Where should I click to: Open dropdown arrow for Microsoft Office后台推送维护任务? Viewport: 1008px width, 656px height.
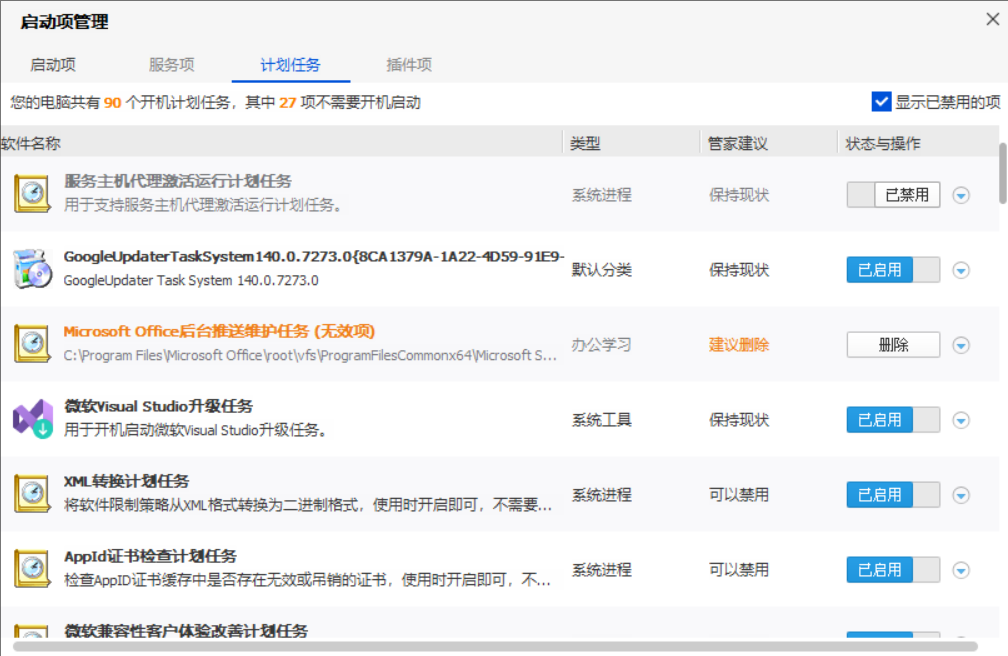[x=961, y=345]
